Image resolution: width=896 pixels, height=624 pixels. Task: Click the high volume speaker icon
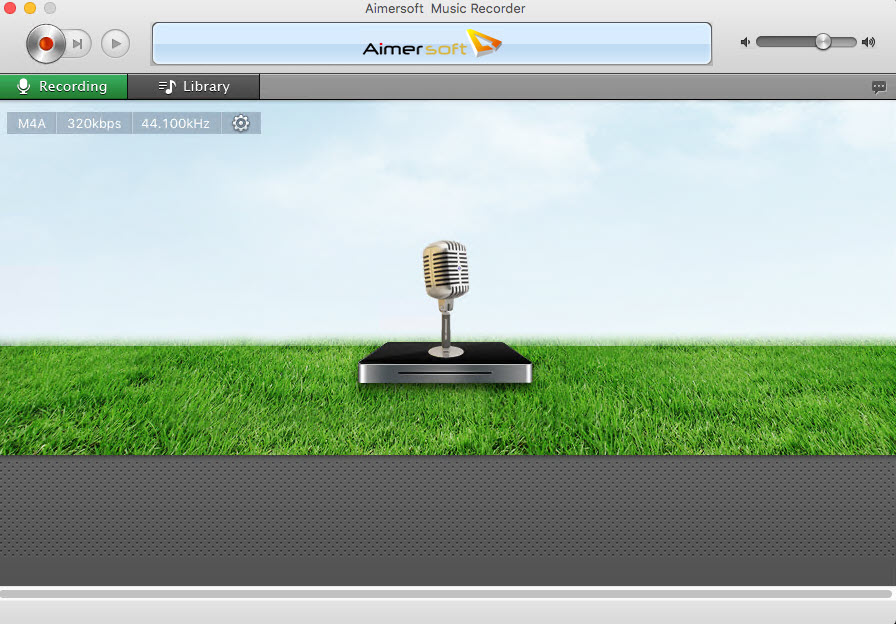pos(869,42)
